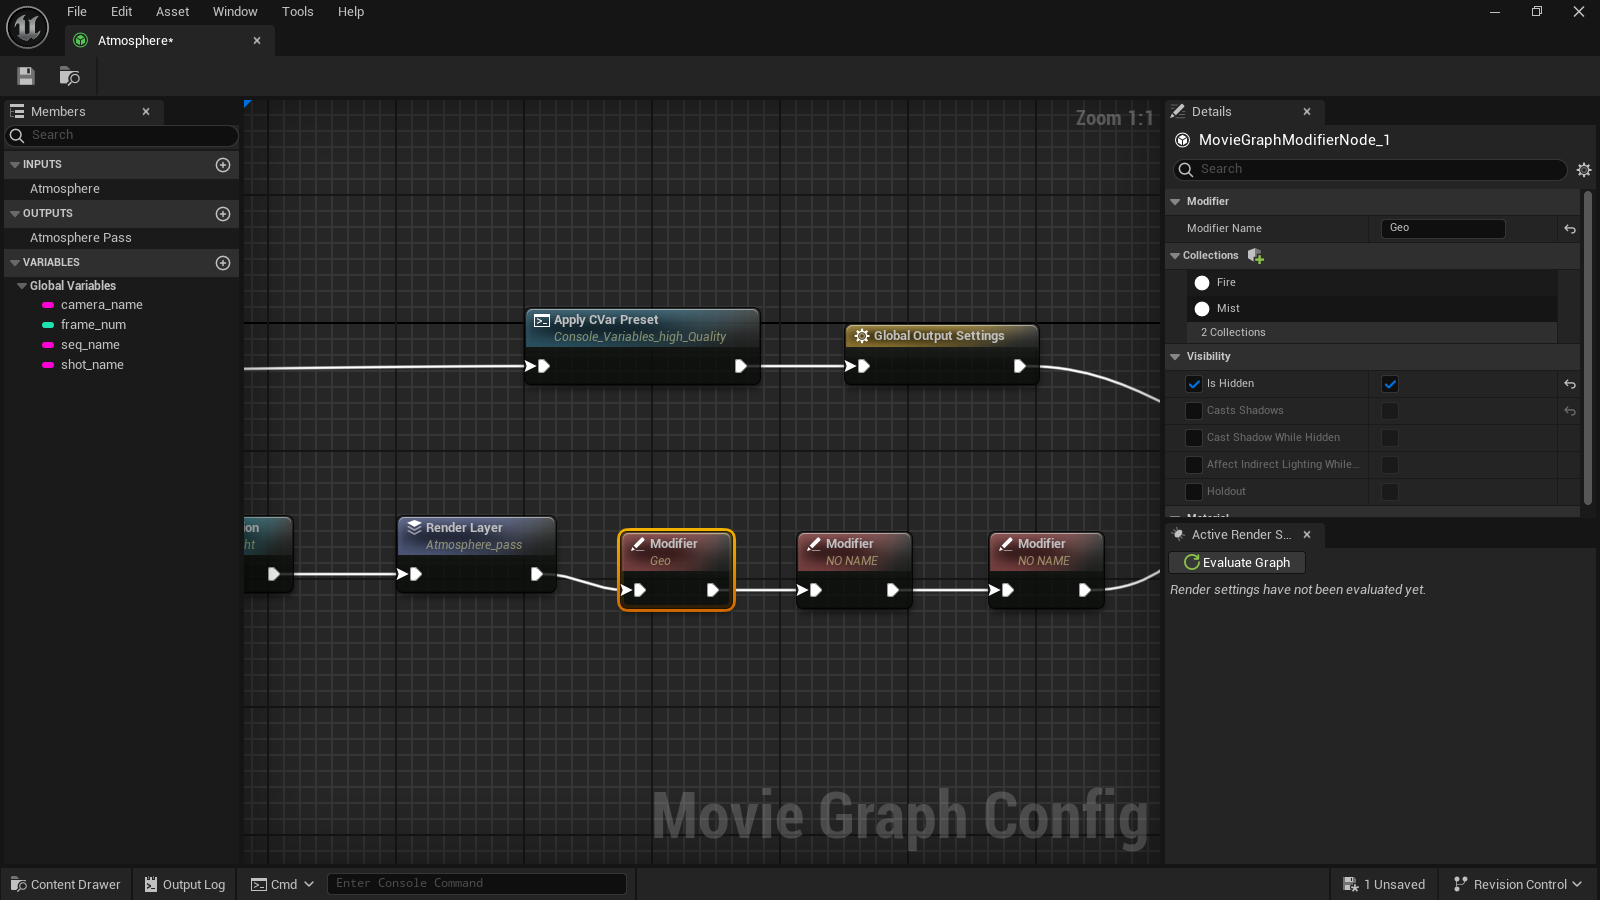Click the Apply CVar Preset node output pin
The image size is (1600, 900).
(x=741, y=366)
